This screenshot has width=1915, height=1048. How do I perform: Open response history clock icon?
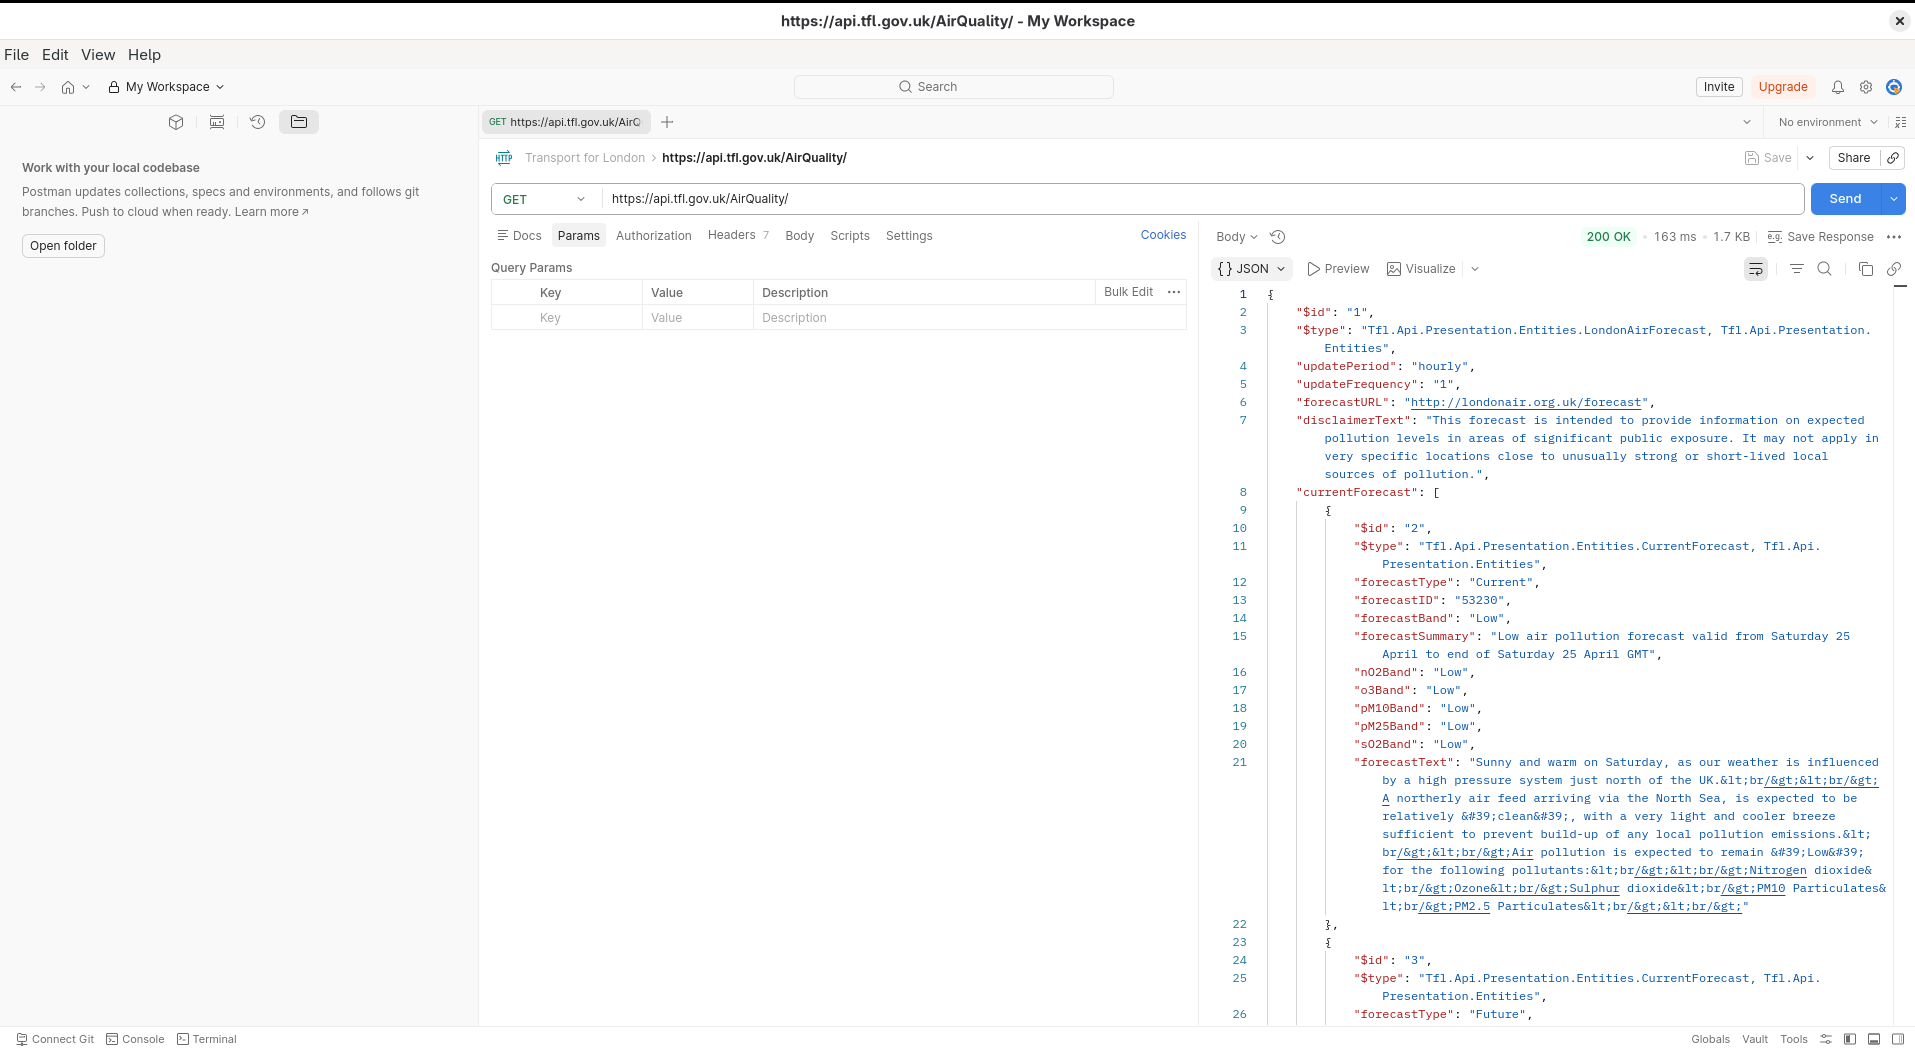1277,237
